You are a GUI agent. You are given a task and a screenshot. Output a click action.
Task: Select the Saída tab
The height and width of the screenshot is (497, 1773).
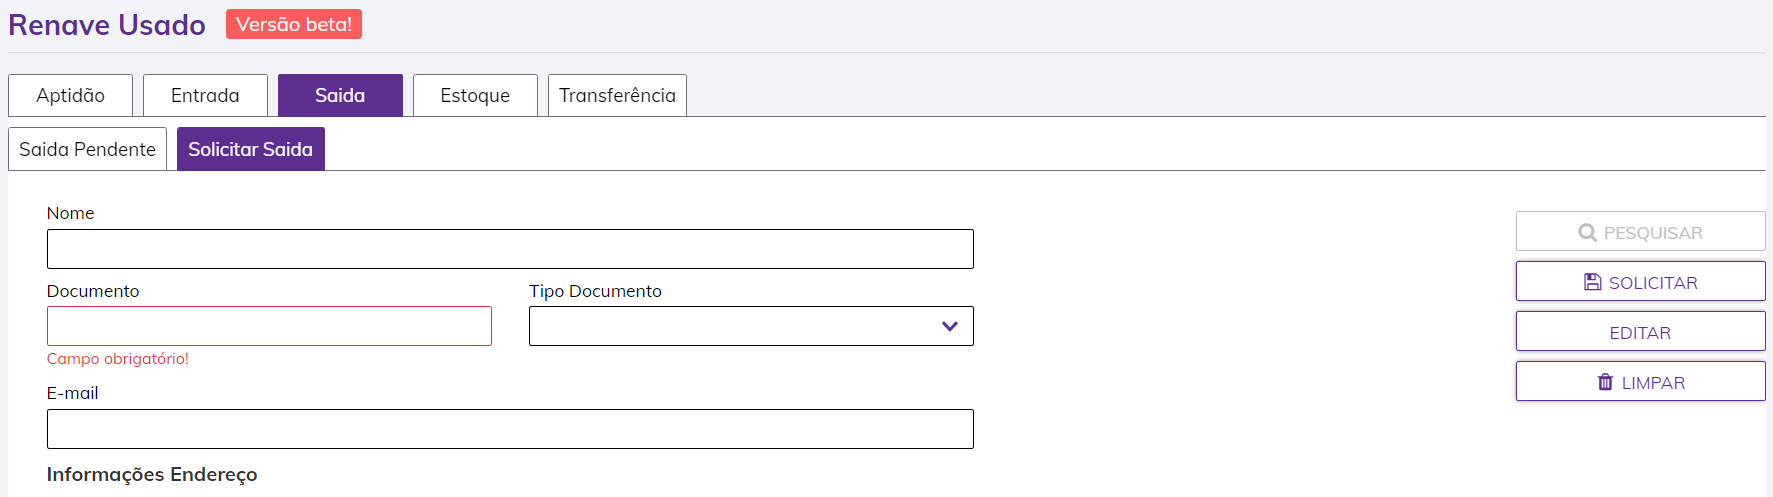click(x=340, y=95)
